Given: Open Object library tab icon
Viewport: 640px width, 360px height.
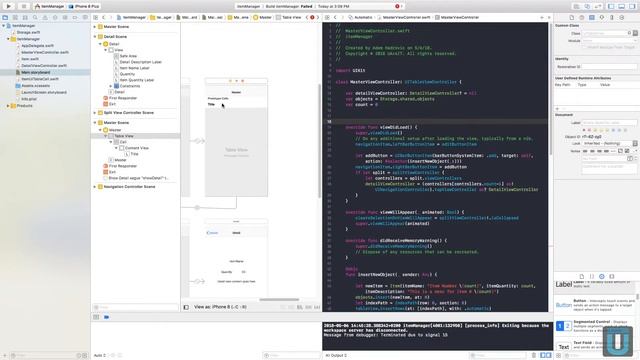Looking at the screenshot, I should [x=602, y=276].
